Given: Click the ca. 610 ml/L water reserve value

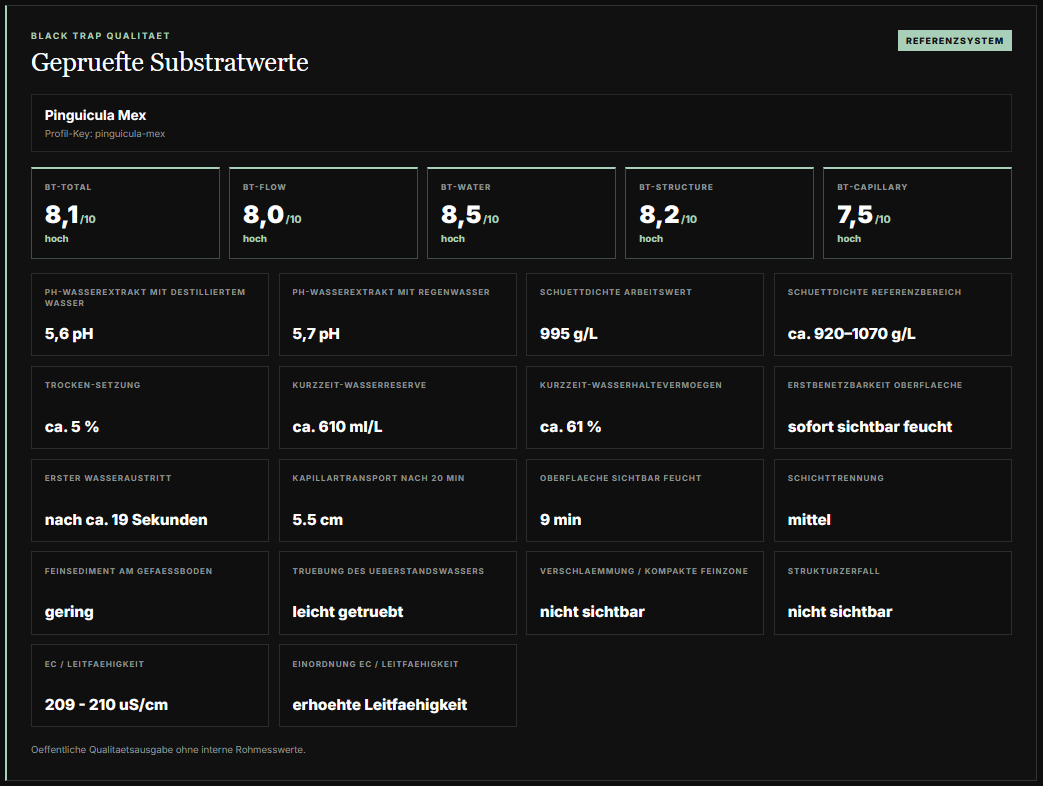Looking at the screenshot, I should (337, 427).
